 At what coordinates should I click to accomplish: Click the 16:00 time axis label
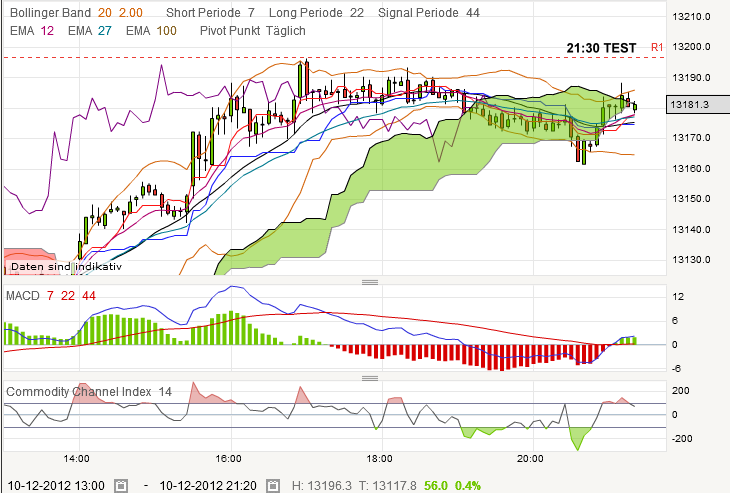point(229,459)
